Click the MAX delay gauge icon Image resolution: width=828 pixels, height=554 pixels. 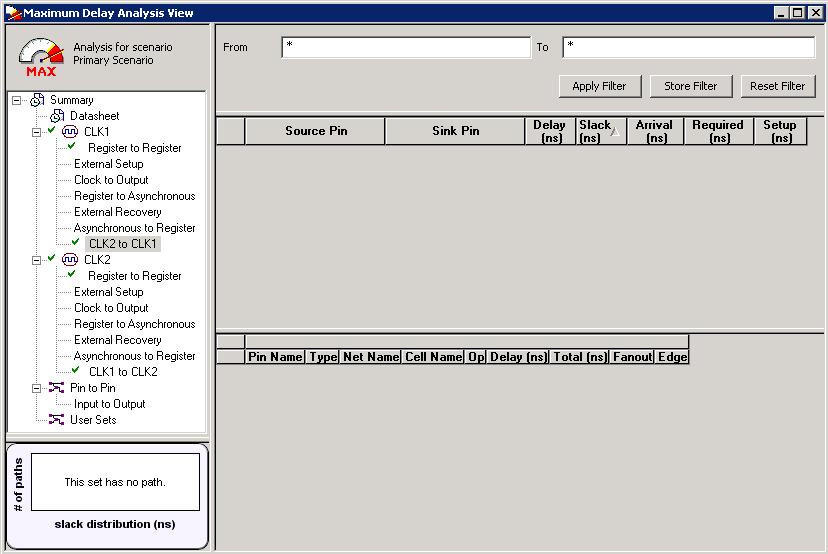(41, 57)
